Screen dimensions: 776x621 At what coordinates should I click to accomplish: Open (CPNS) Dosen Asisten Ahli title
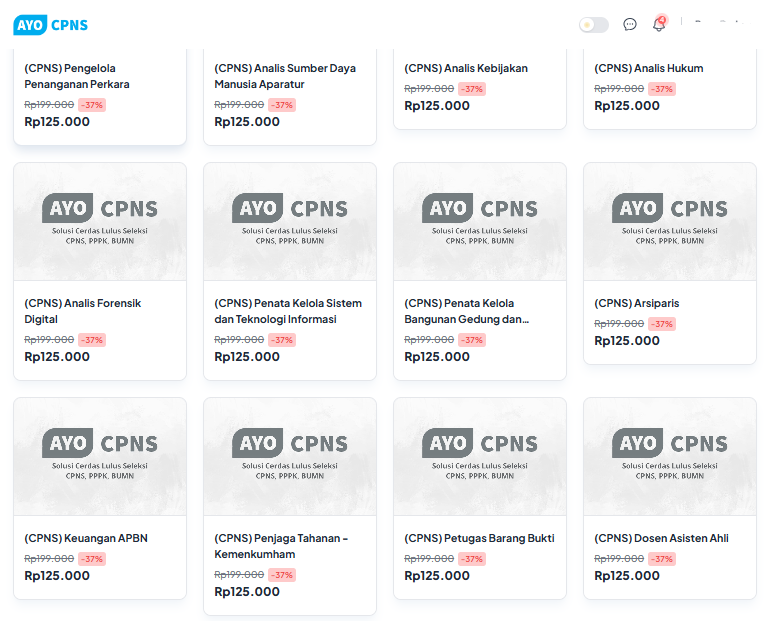(x=661, y=538)
